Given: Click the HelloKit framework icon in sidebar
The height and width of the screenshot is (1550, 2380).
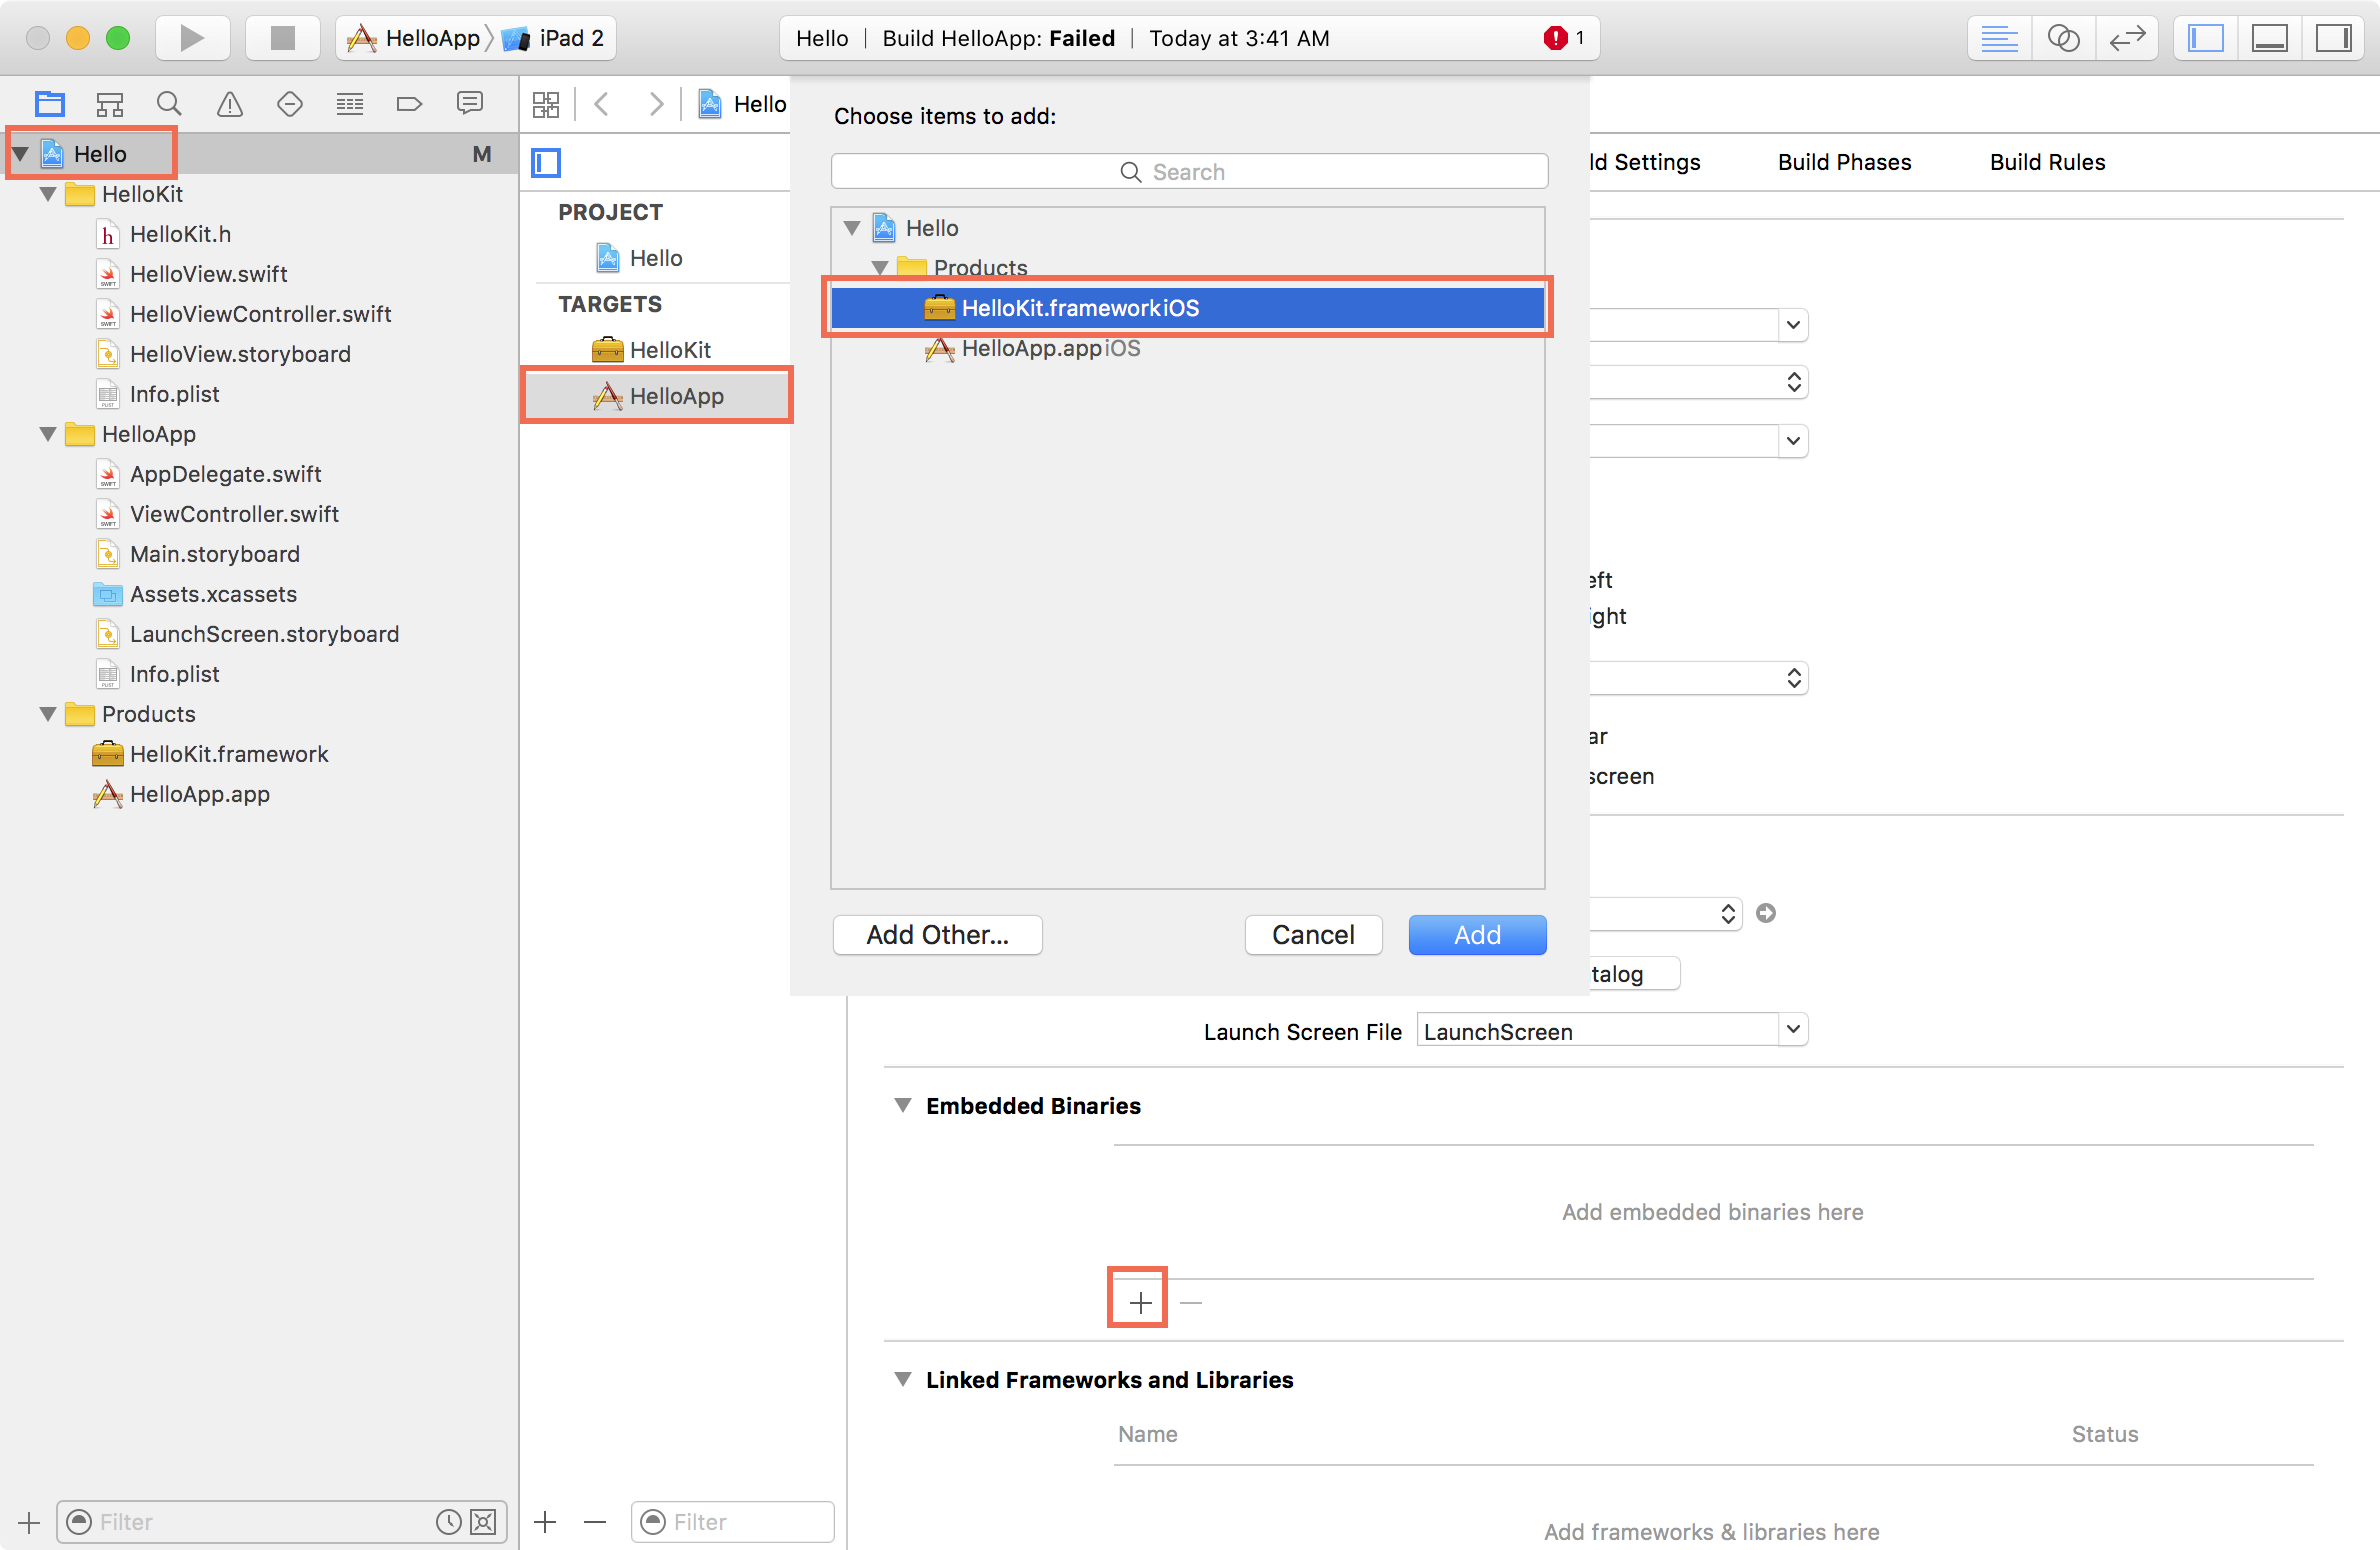Looking at the screenshot, I should [x=109, y=752].
